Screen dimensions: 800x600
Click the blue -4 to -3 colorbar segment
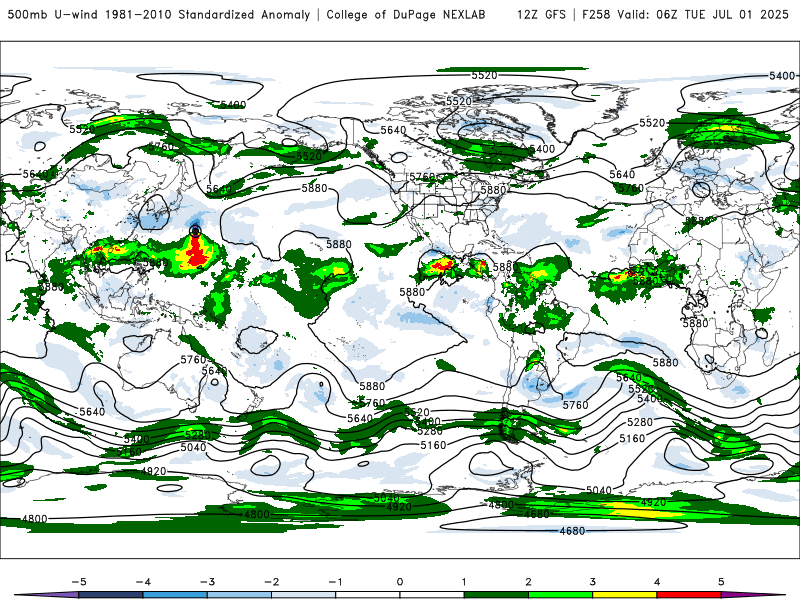point(175,595)
